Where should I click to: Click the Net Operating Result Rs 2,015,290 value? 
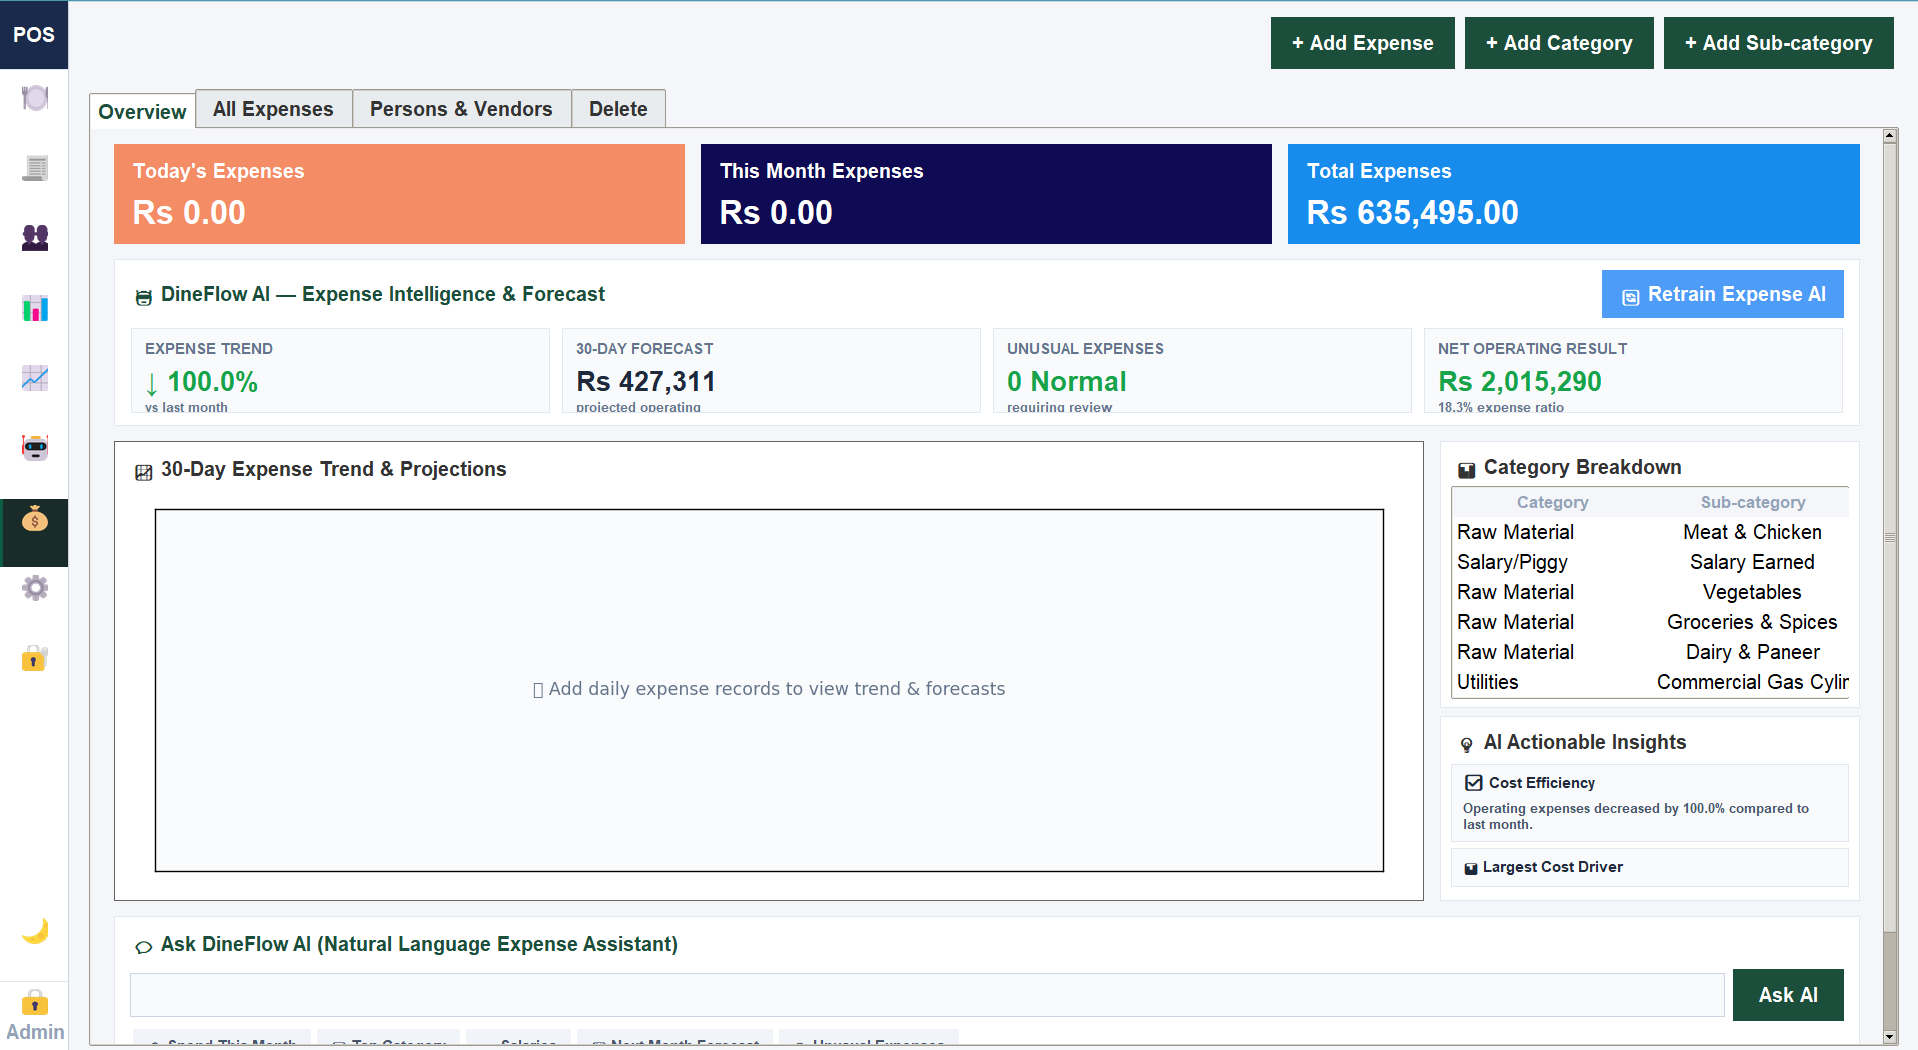pyautogui.click(x=1519, y=382)
